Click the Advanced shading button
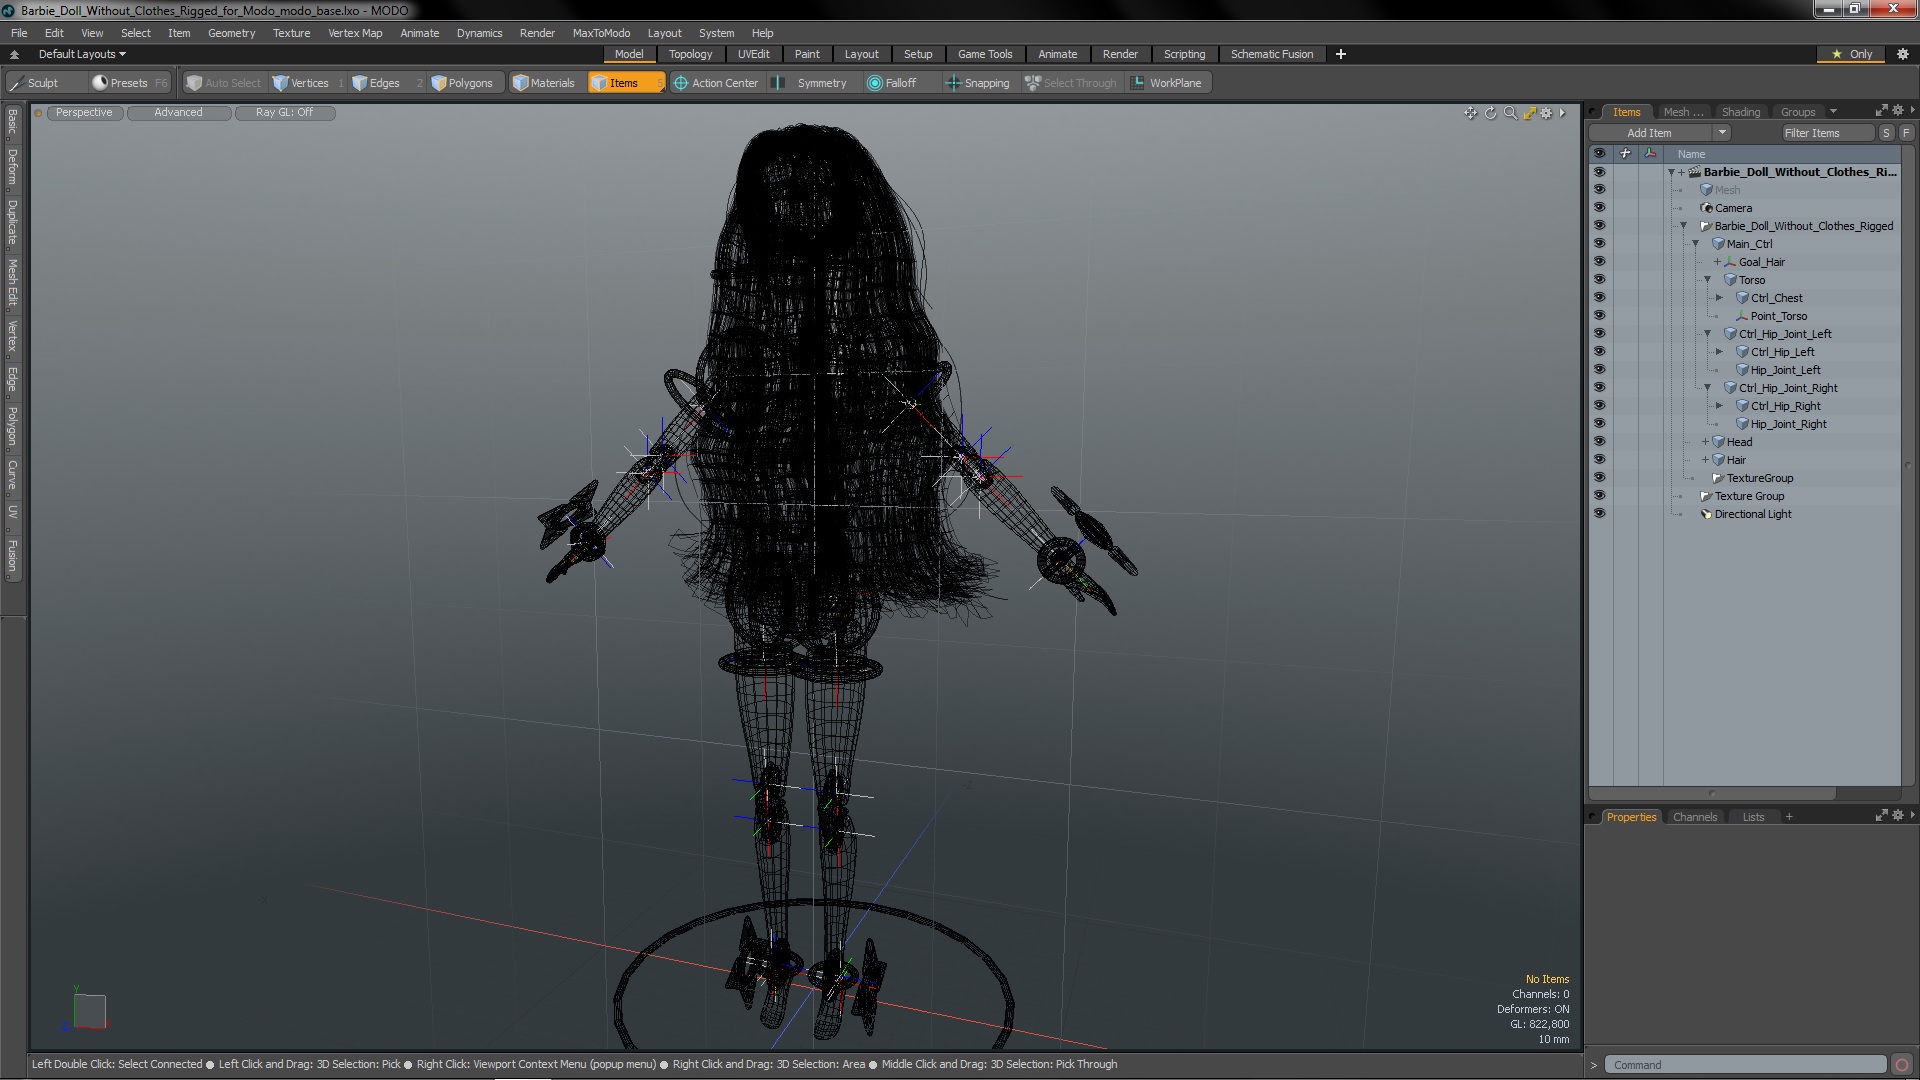 click(178, 113)
